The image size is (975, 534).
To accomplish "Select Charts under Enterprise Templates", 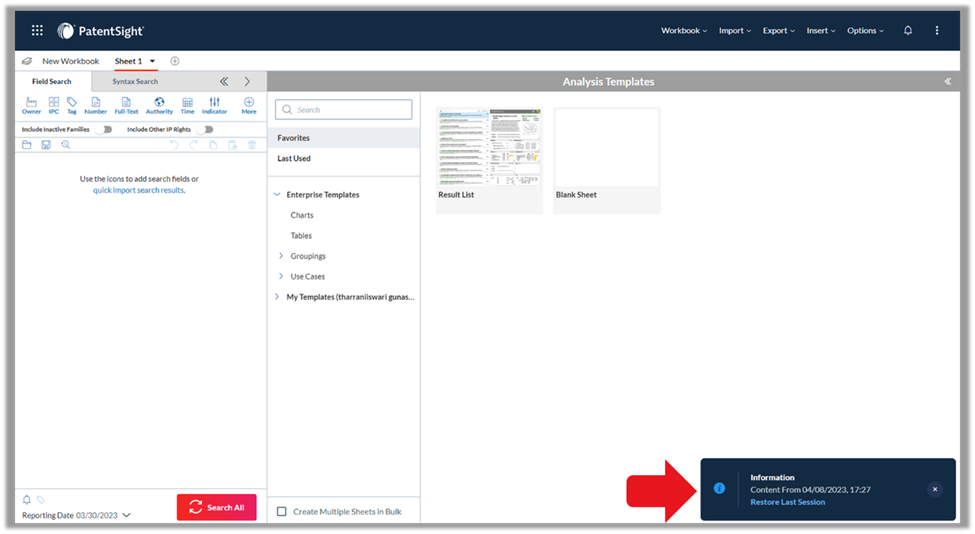I will click(302, 215).
